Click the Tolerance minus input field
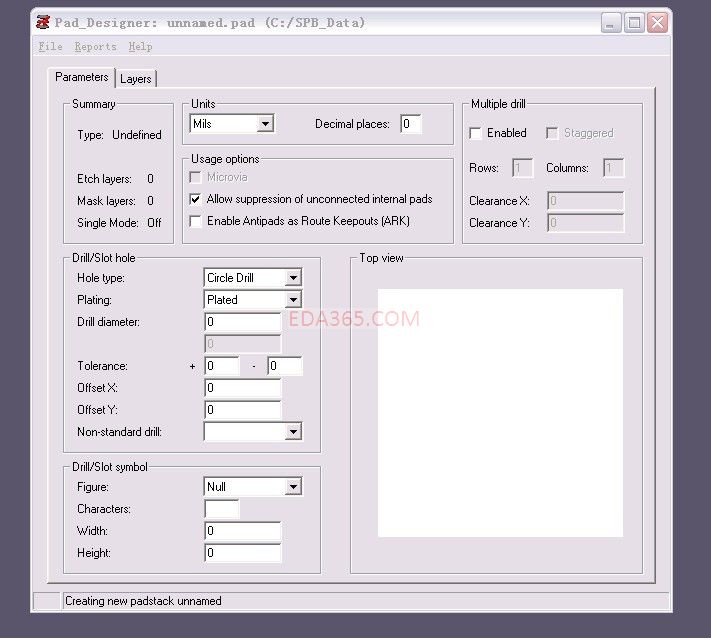Image resolution: width=711 pixels, height=638 pixels. pos(285,366)
